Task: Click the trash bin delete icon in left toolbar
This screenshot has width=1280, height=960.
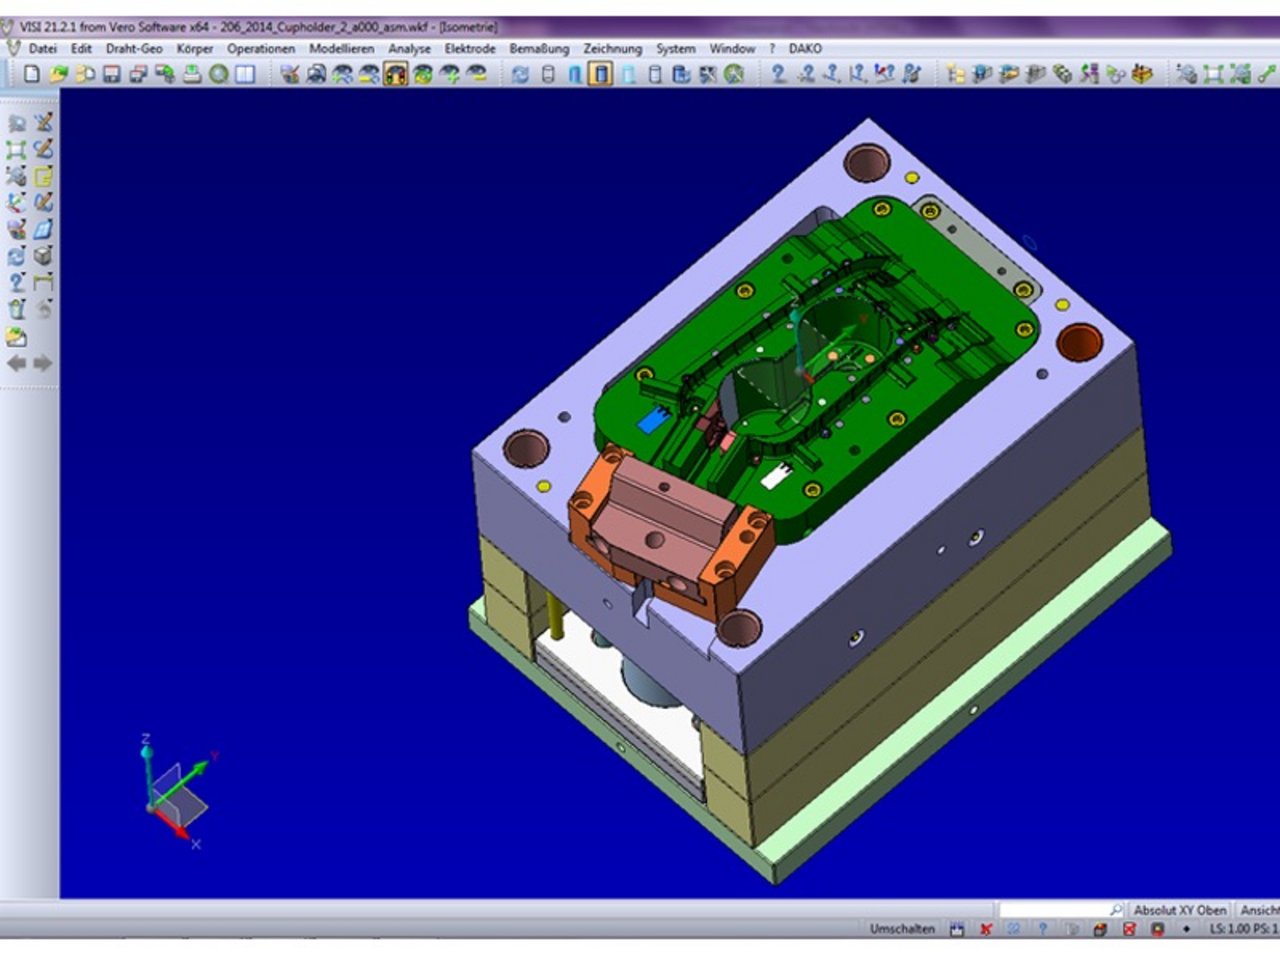Action: click(17, 310)
